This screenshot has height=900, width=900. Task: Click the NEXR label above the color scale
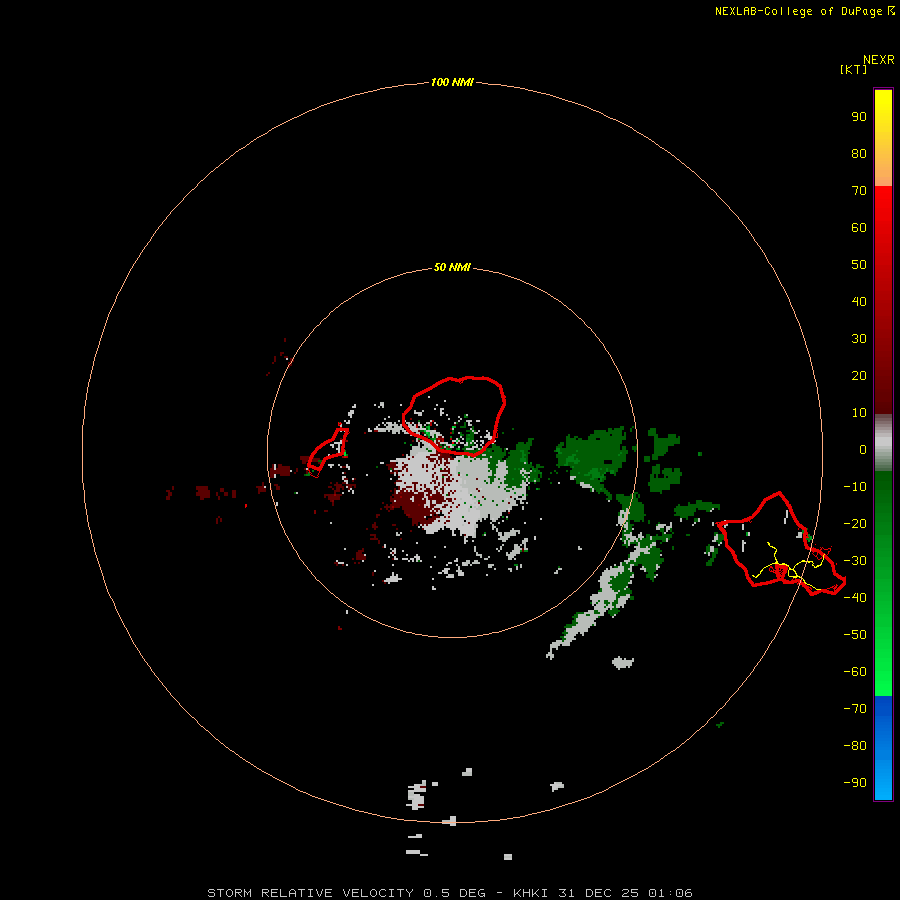click(879, 60)
